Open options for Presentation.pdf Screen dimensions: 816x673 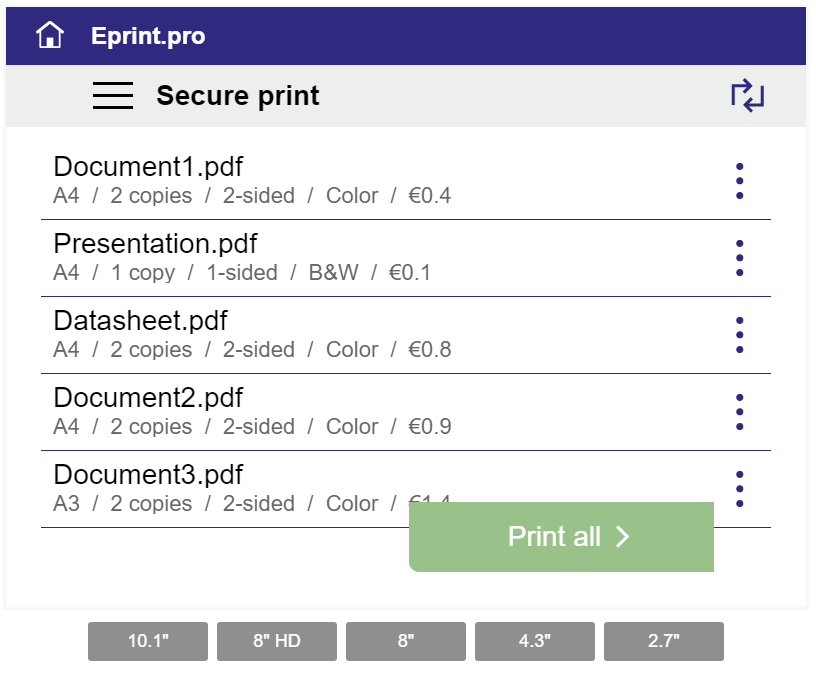[x=740, y=258]
